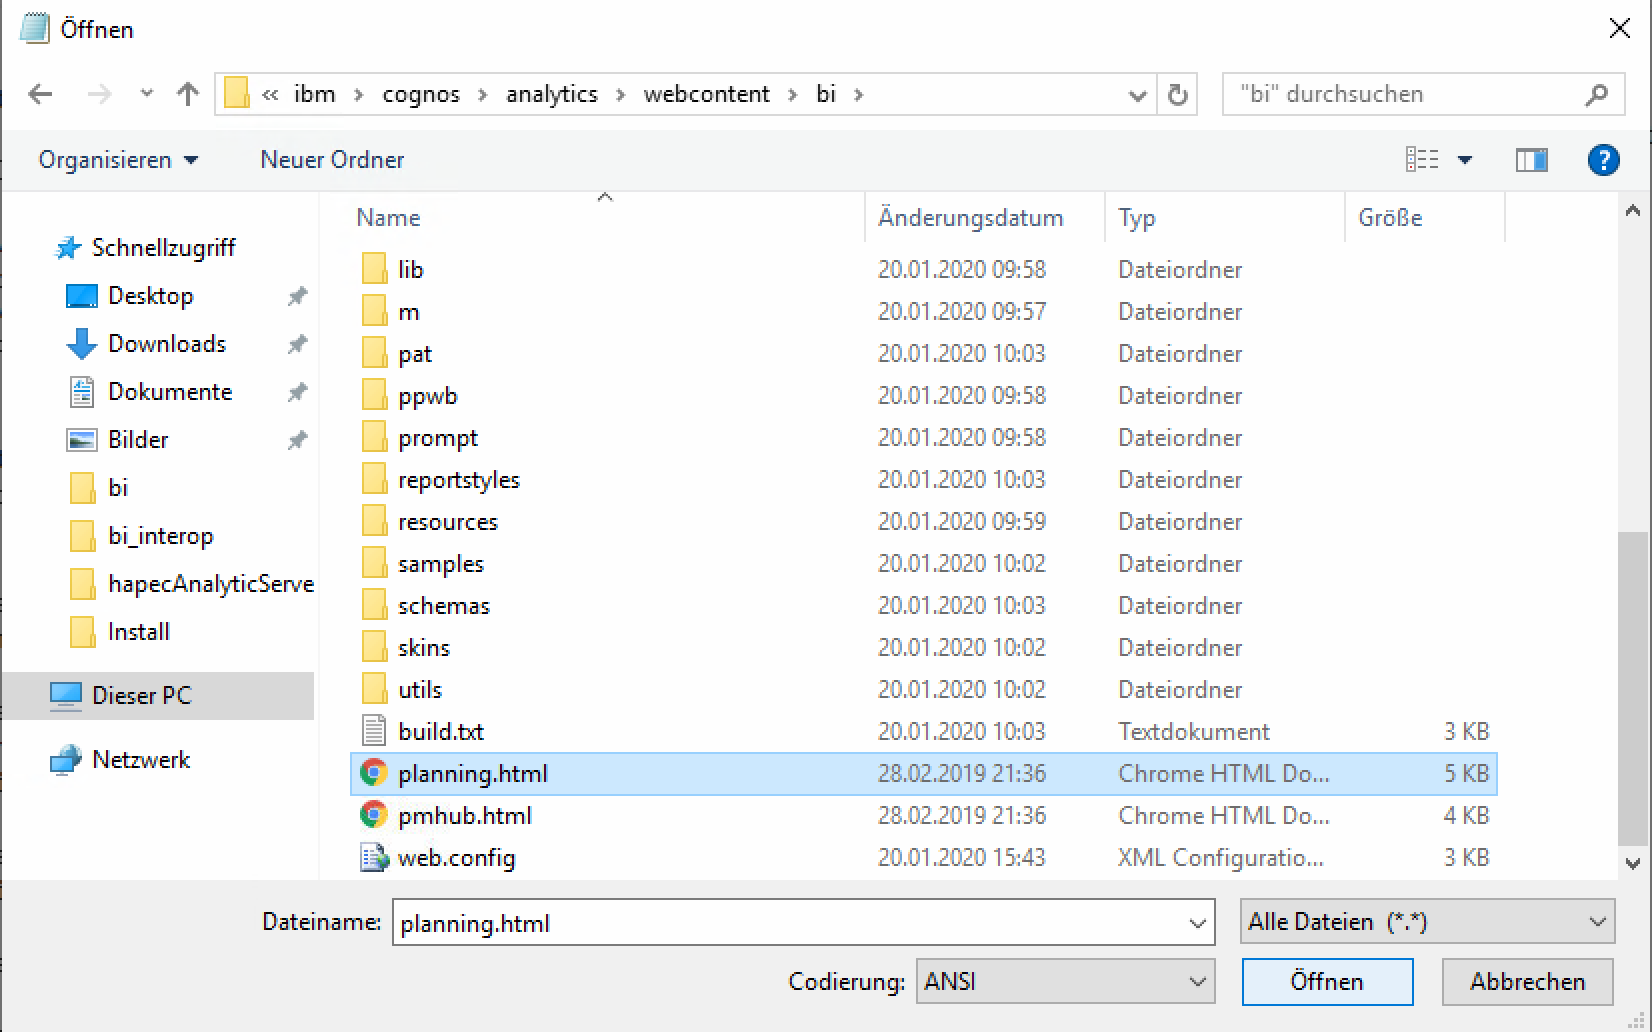
Task: Toggle the preview pane icon
Action: 1531,160
